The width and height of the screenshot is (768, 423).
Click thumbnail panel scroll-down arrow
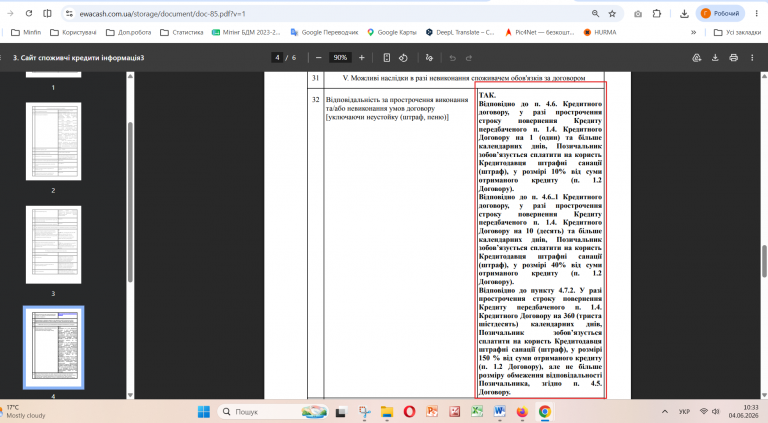coord(130,395)
